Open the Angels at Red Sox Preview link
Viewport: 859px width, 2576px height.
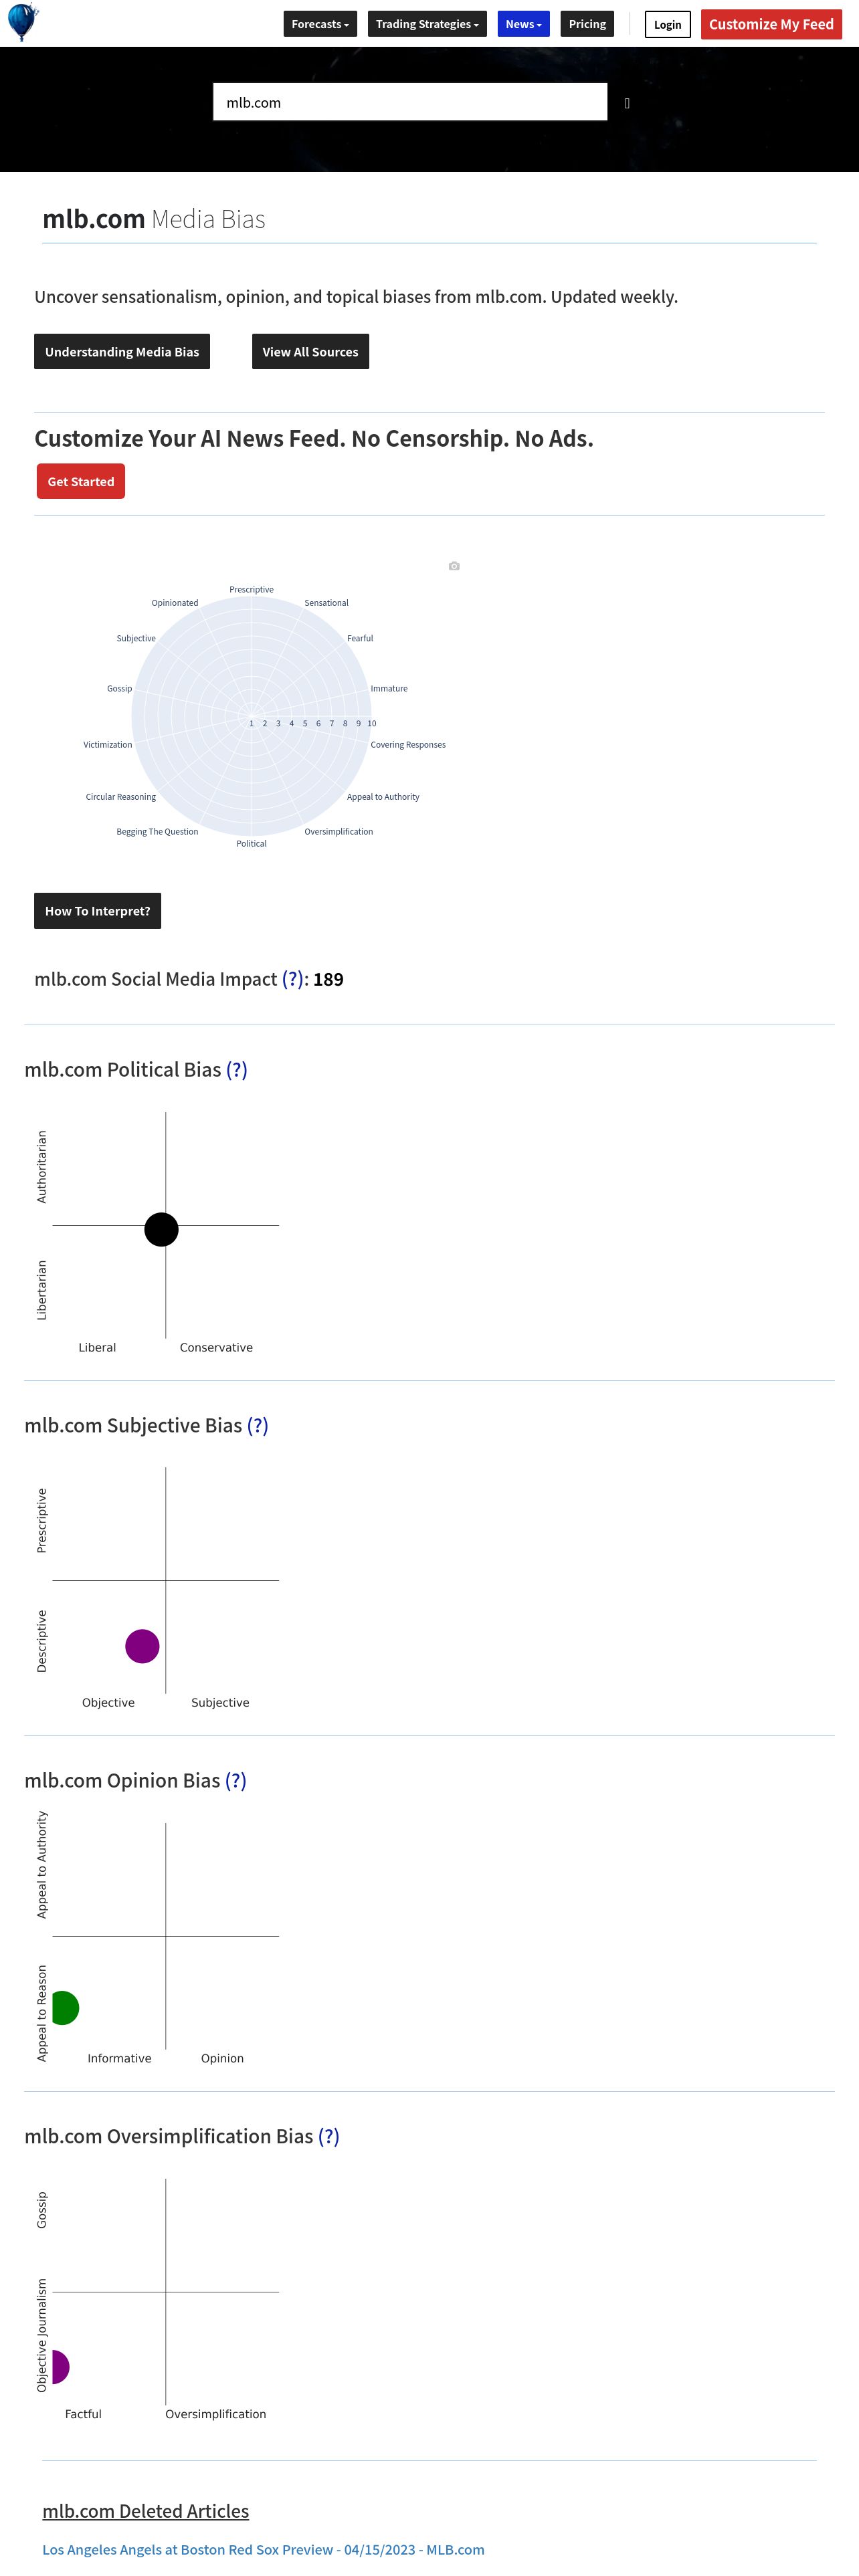click(263, 2549)
